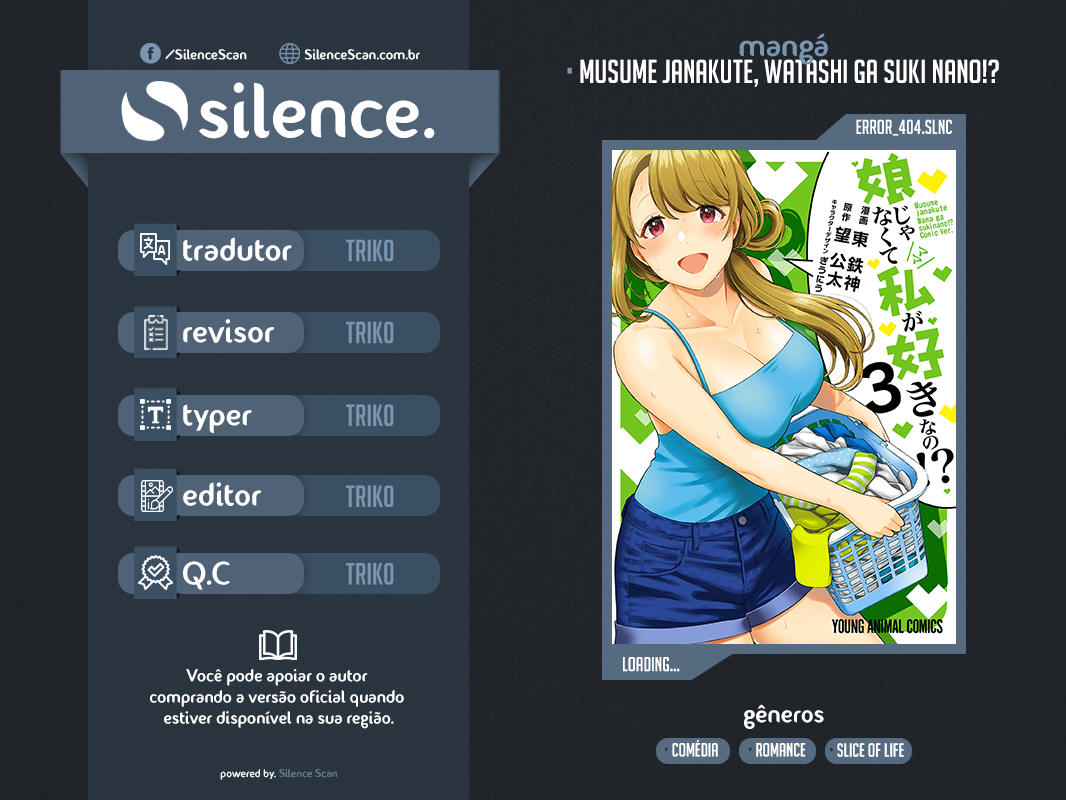Viewport: 1066px width, 800px height.
Task: Select the Slice of Life genre tag
Action: point(868,750)
